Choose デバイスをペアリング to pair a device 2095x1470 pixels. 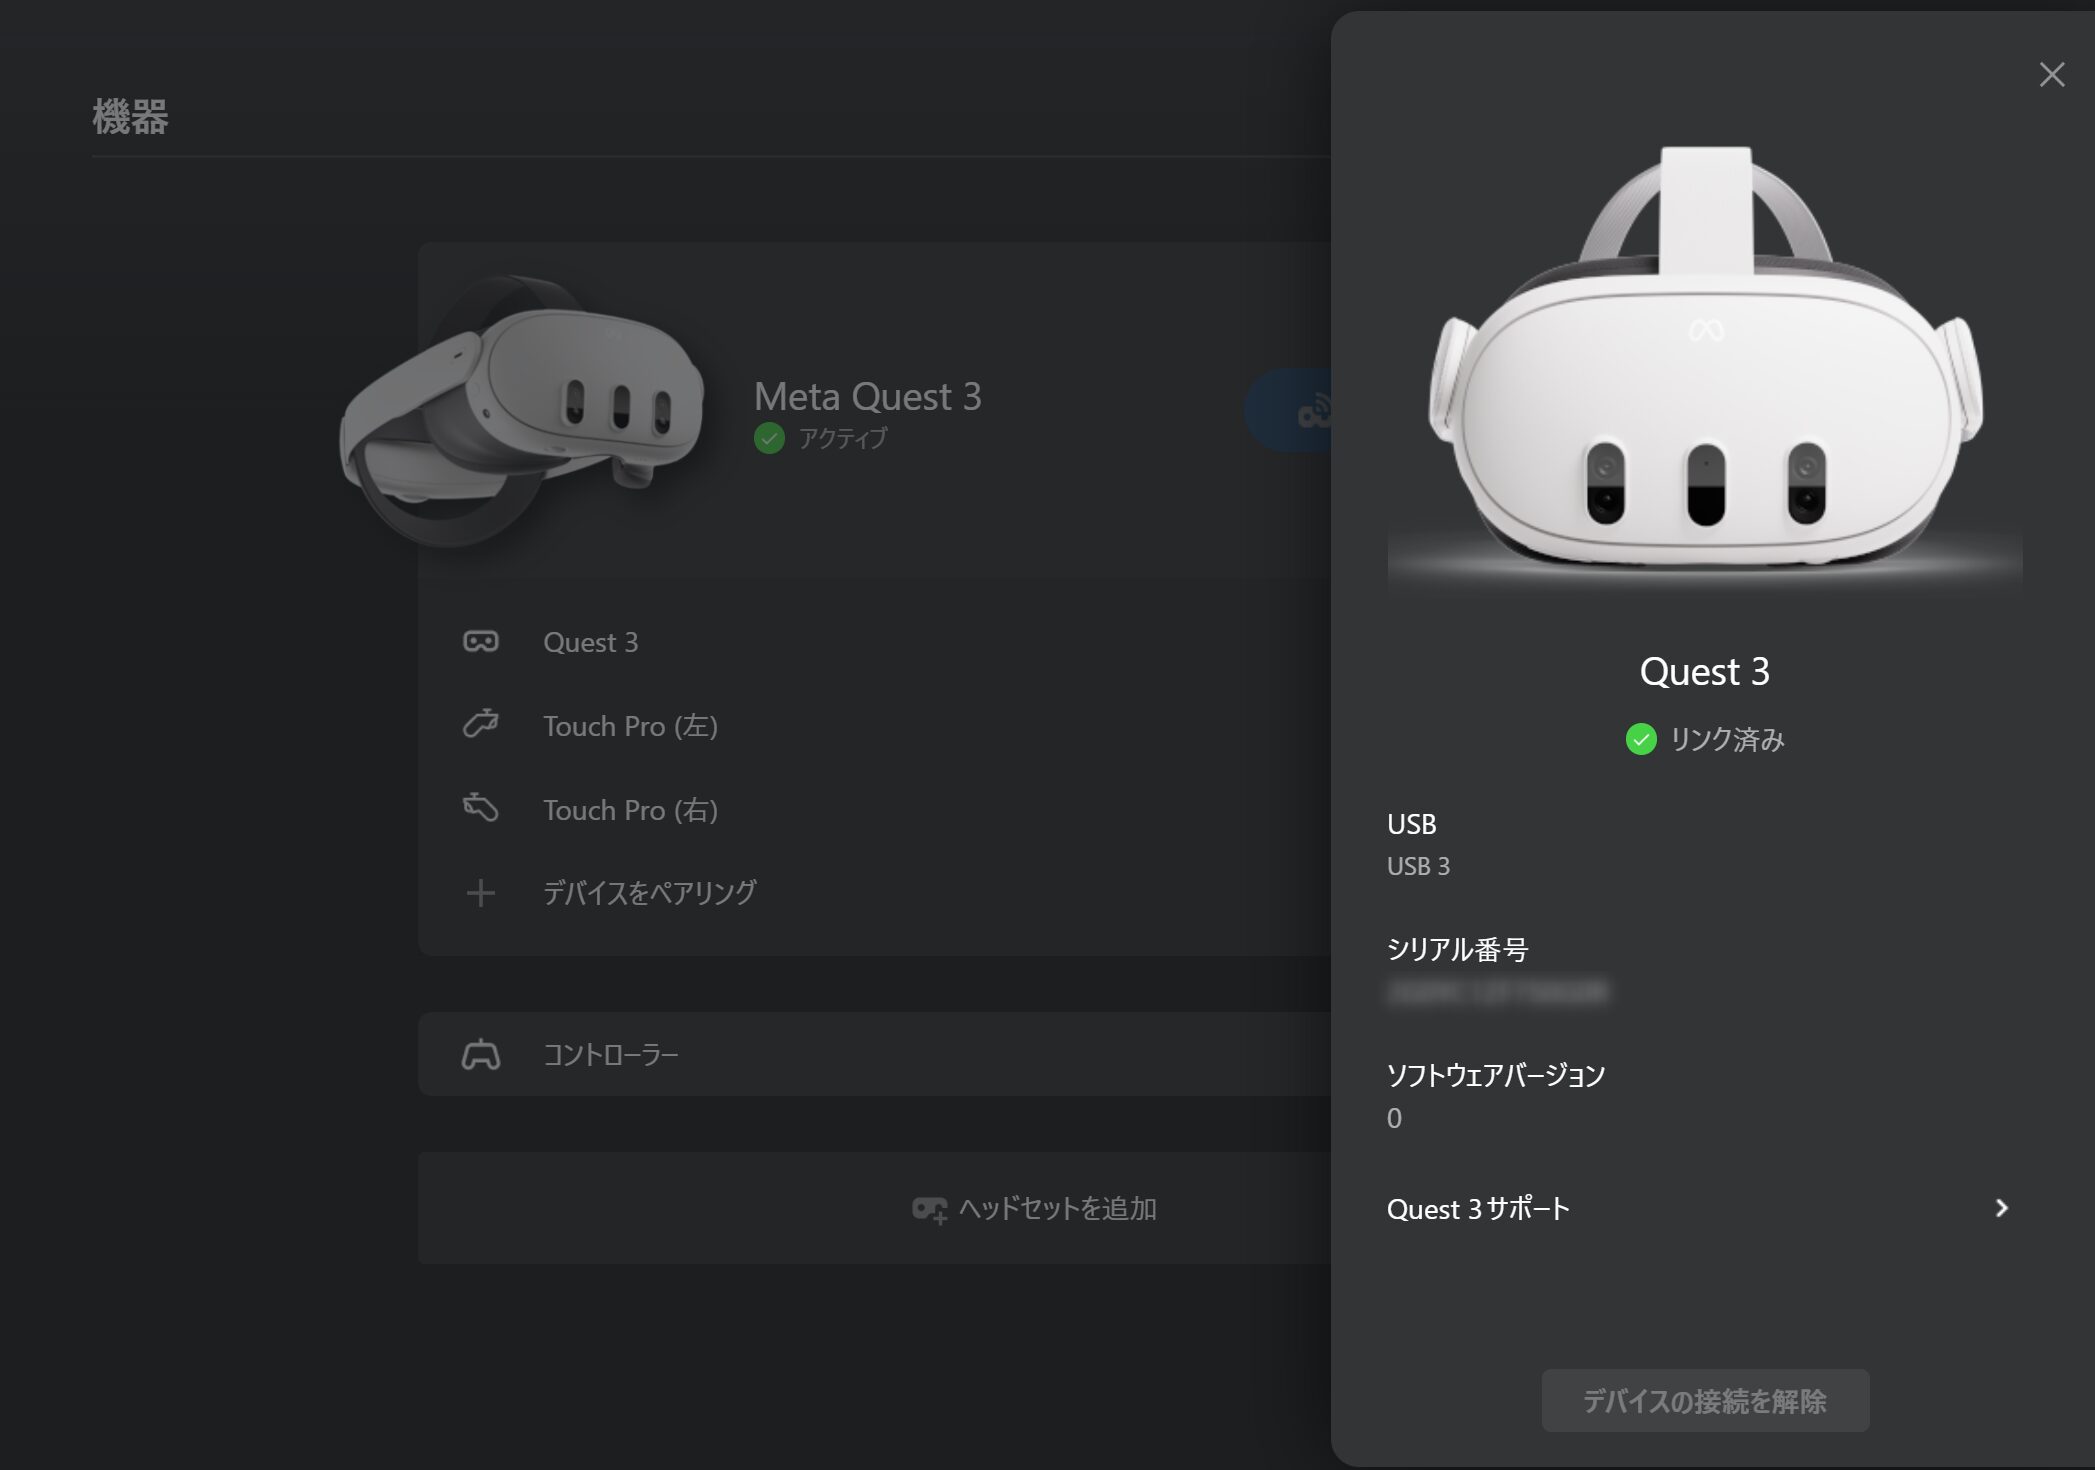click(874, 893)
